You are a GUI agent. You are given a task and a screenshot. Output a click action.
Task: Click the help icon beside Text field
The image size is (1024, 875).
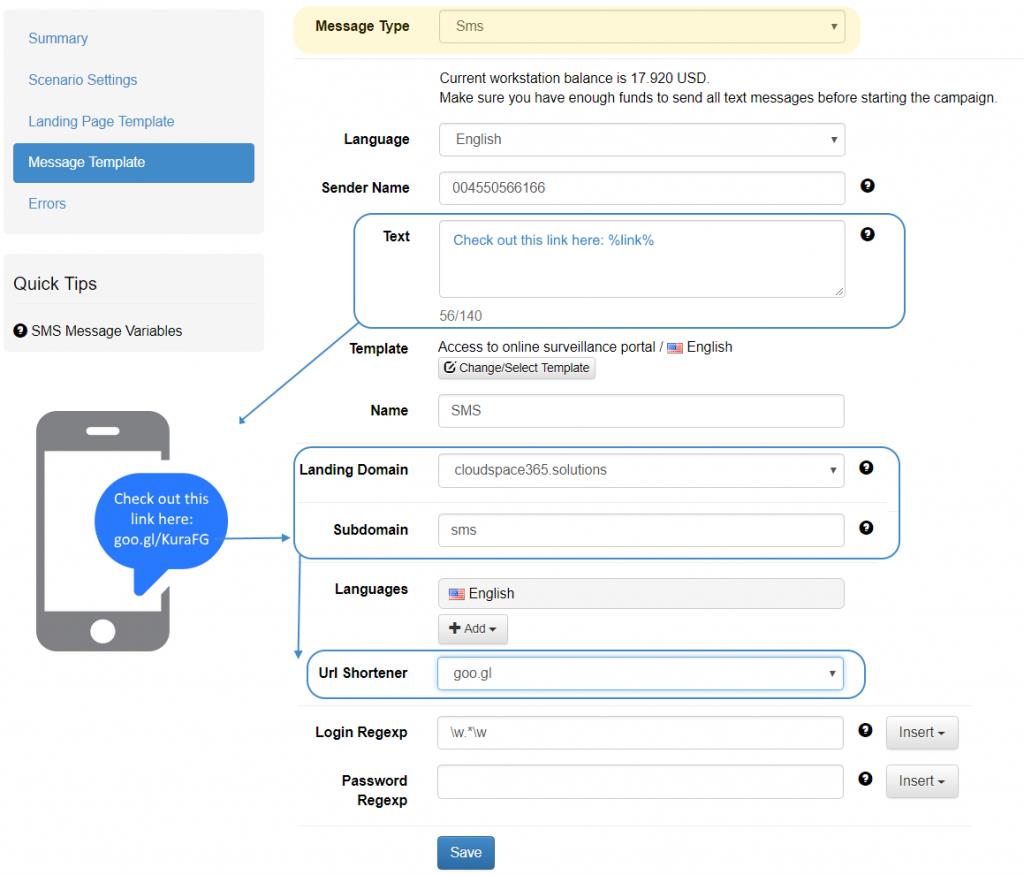click(867, 234)
